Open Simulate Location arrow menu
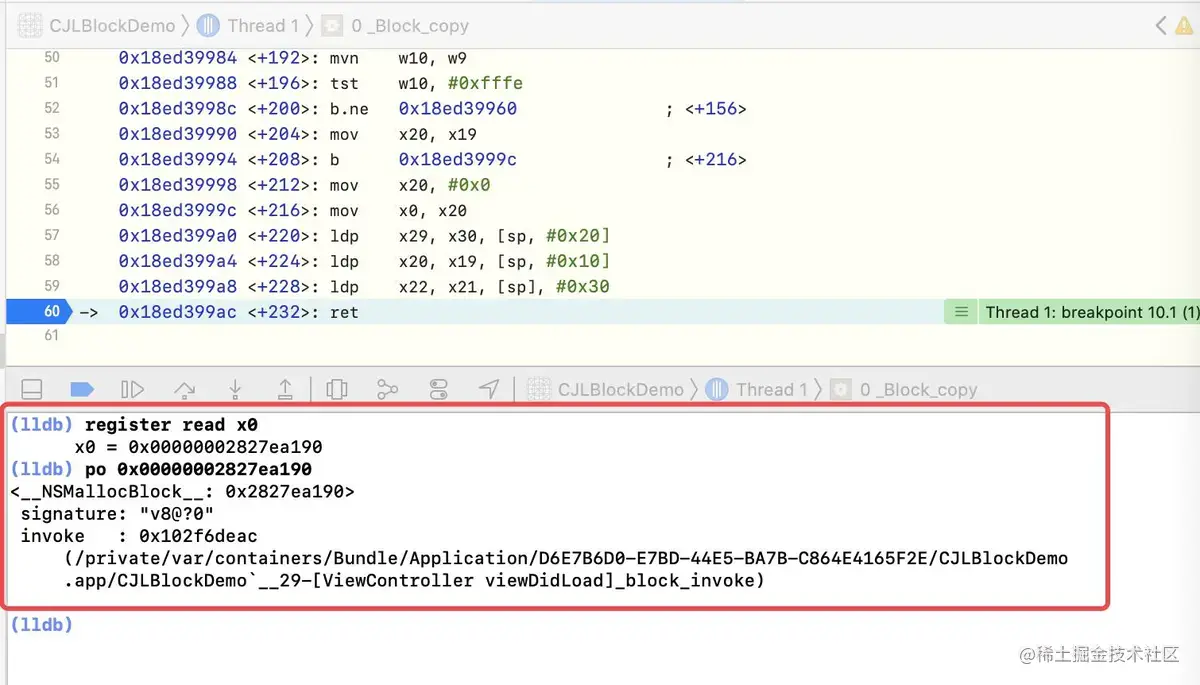The width and height of the screenshot is (1200, 685). [x=488, y=389]
